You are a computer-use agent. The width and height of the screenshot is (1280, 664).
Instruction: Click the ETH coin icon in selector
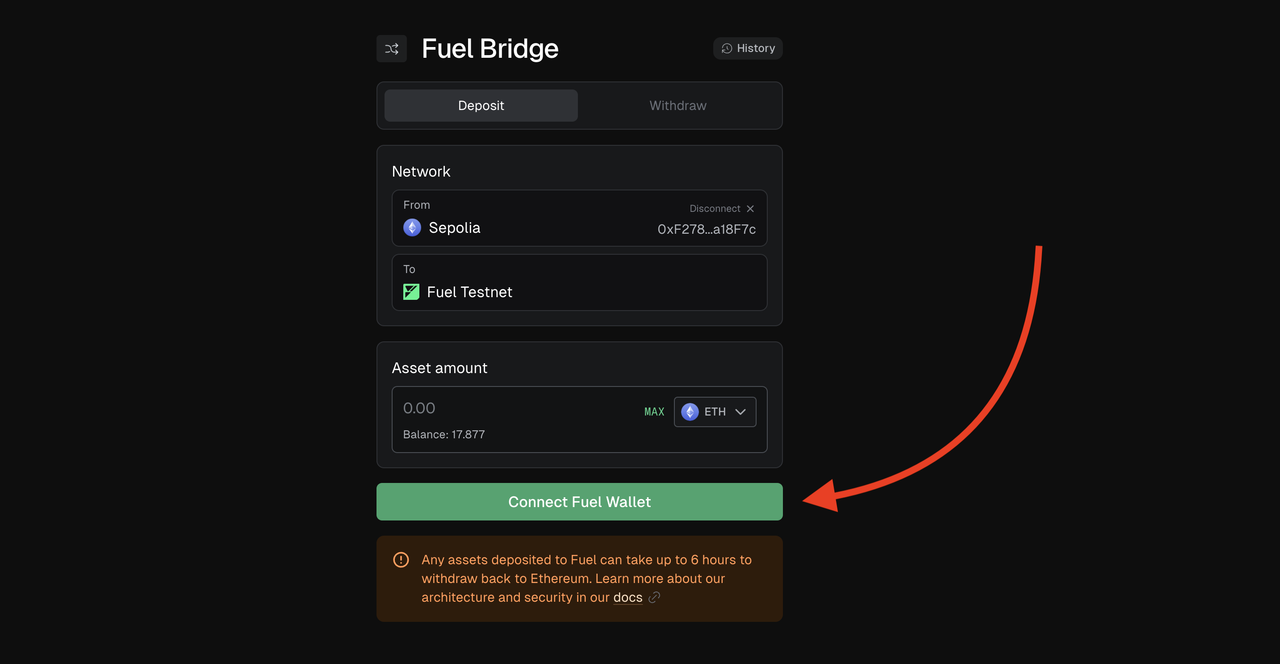coord(690,412)
